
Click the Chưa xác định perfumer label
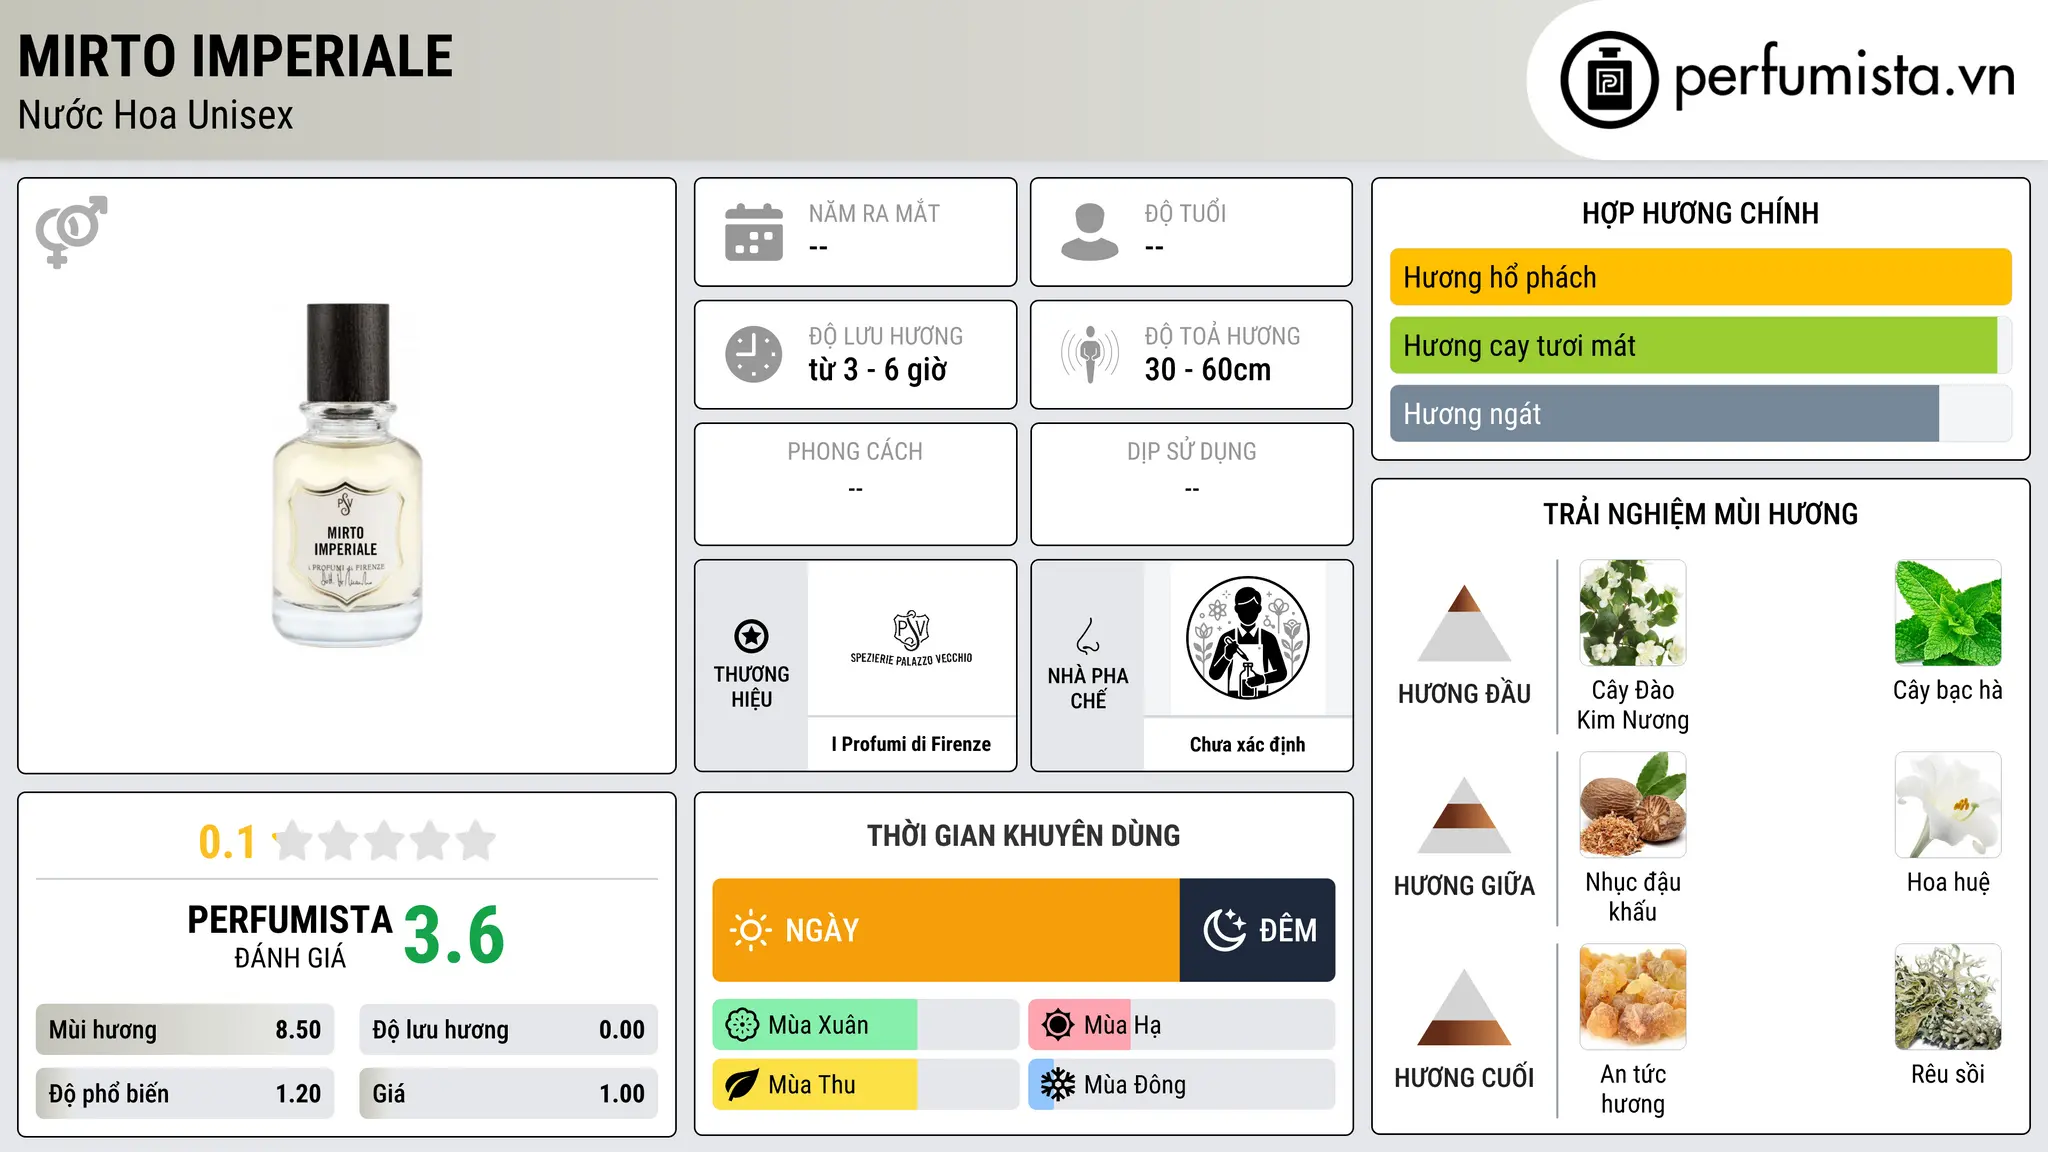[1247, 744]
